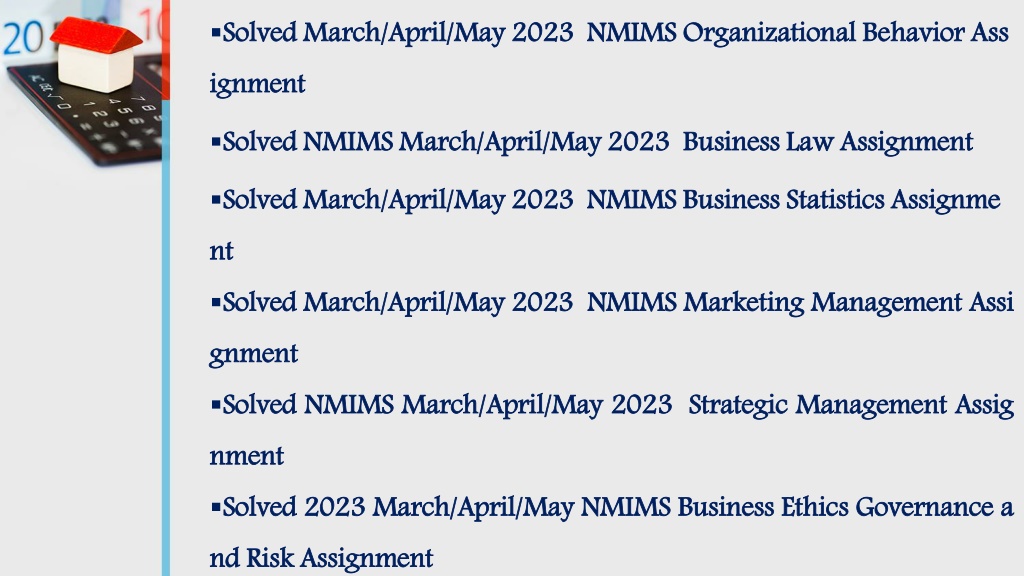This screenshot has height=576, width=1024.
Task: Click the wrapped word 'nment' under Strategic Management
Action: point(246,456)
